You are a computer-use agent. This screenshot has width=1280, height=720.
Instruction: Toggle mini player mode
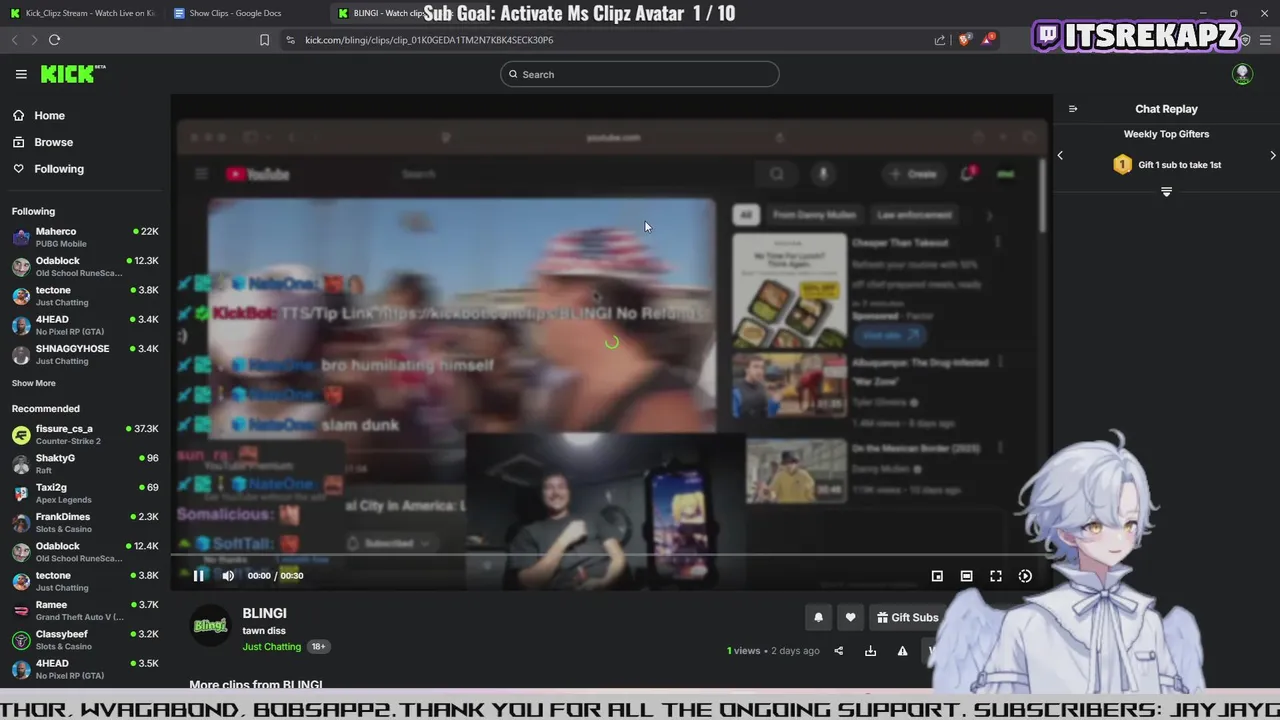tap(937, 576)
